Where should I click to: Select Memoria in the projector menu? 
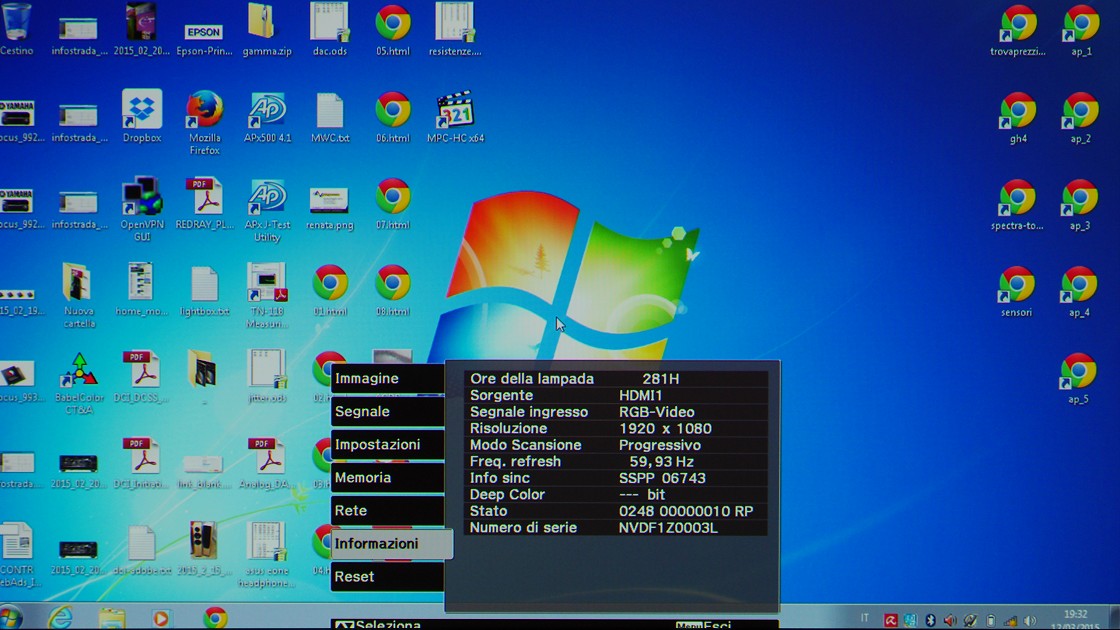387,477
